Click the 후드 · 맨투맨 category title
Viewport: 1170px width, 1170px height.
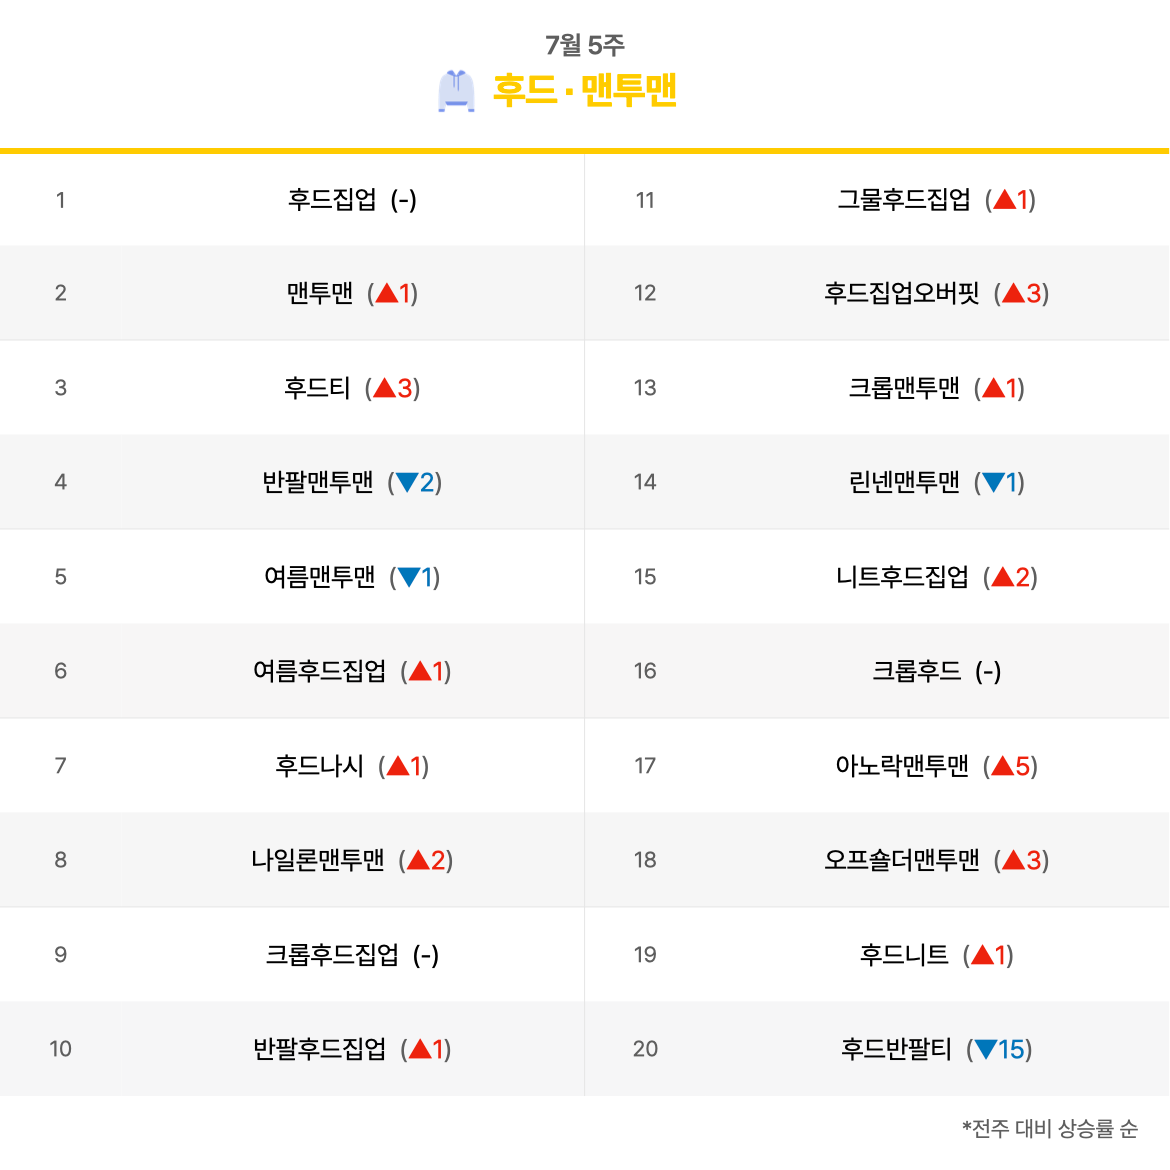click(584, 90)
